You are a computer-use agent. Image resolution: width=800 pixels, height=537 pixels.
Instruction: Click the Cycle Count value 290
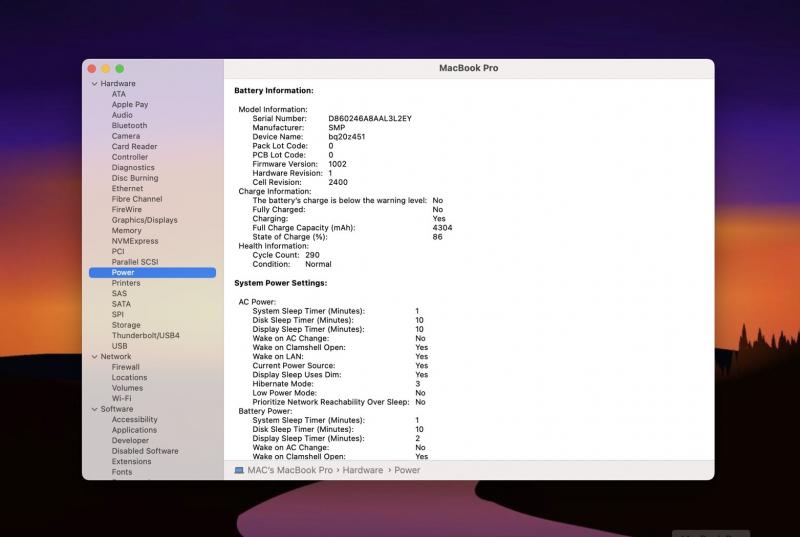pyautogui.click(x=312, y=255)
